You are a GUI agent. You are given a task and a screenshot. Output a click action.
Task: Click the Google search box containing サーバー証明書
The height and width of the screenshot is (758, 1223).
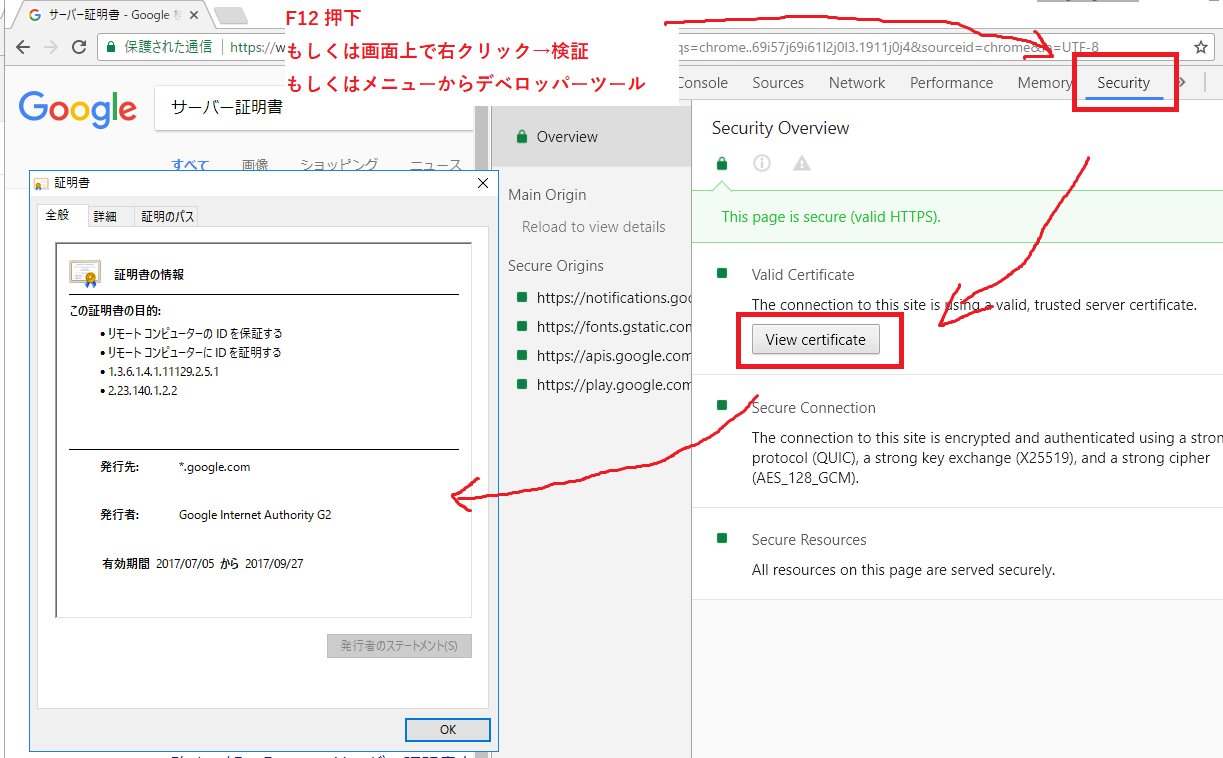313,108
